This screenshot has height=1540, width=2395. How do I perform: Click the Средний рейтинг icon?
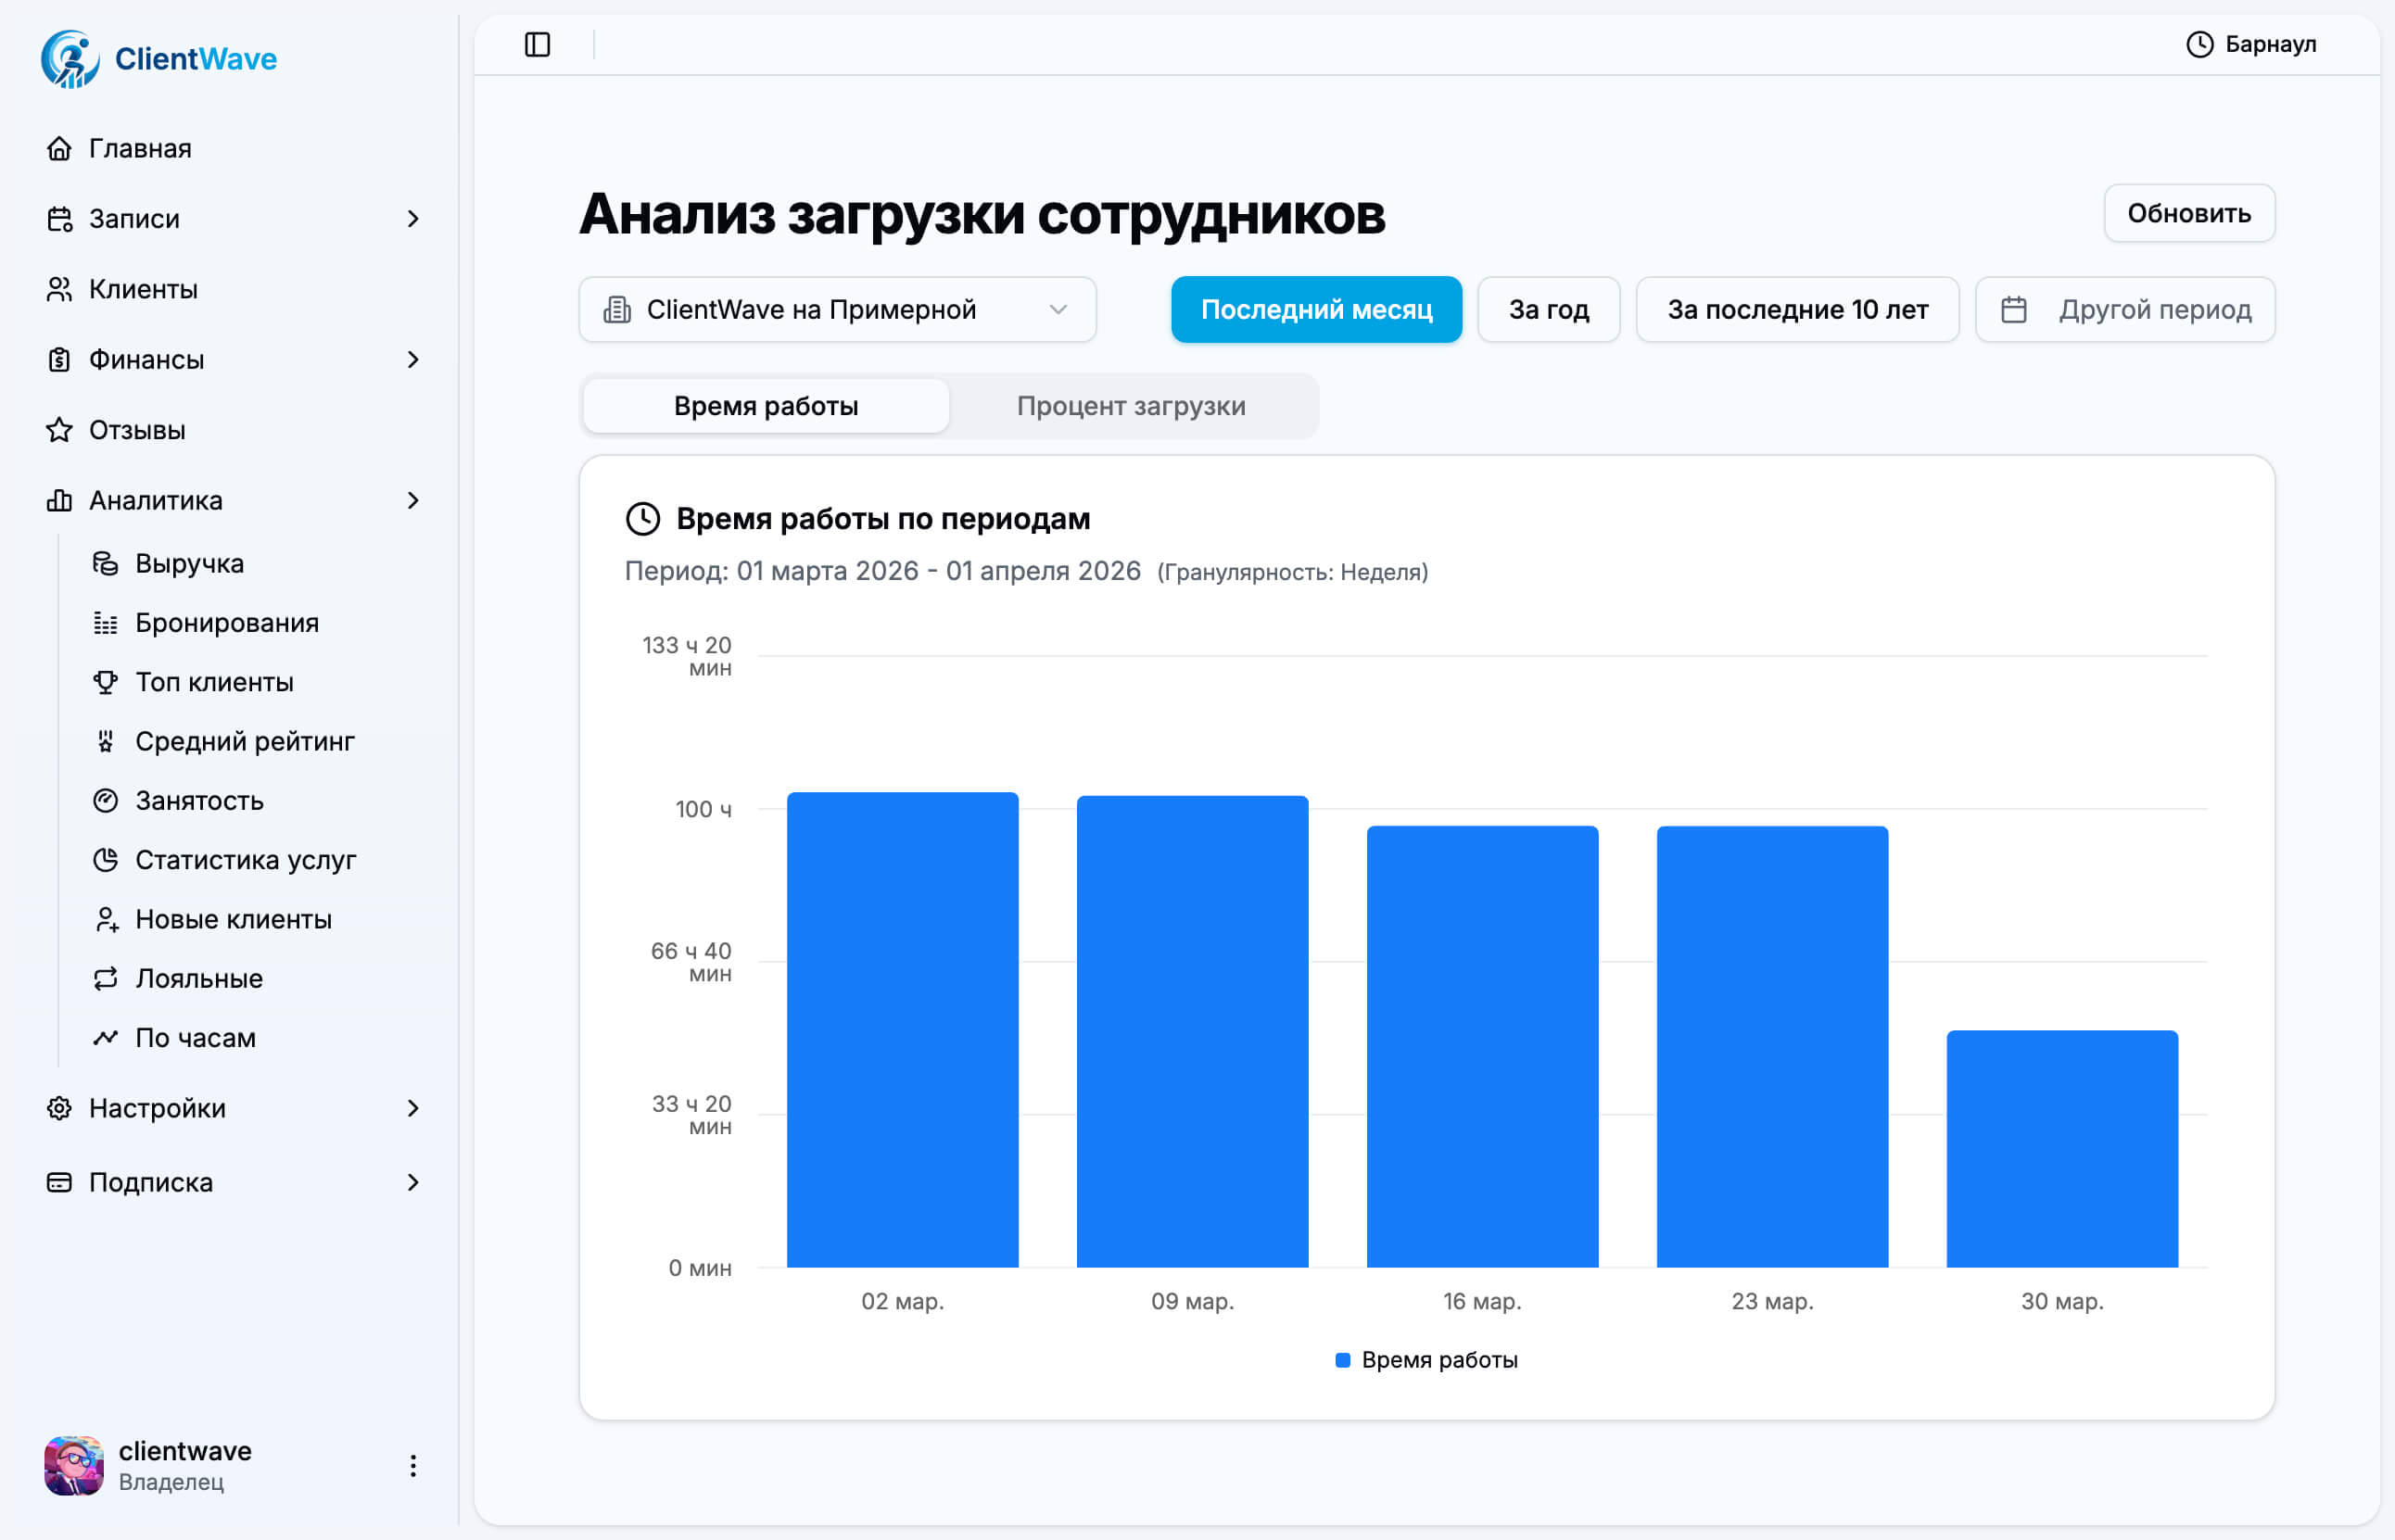[106, 741]
